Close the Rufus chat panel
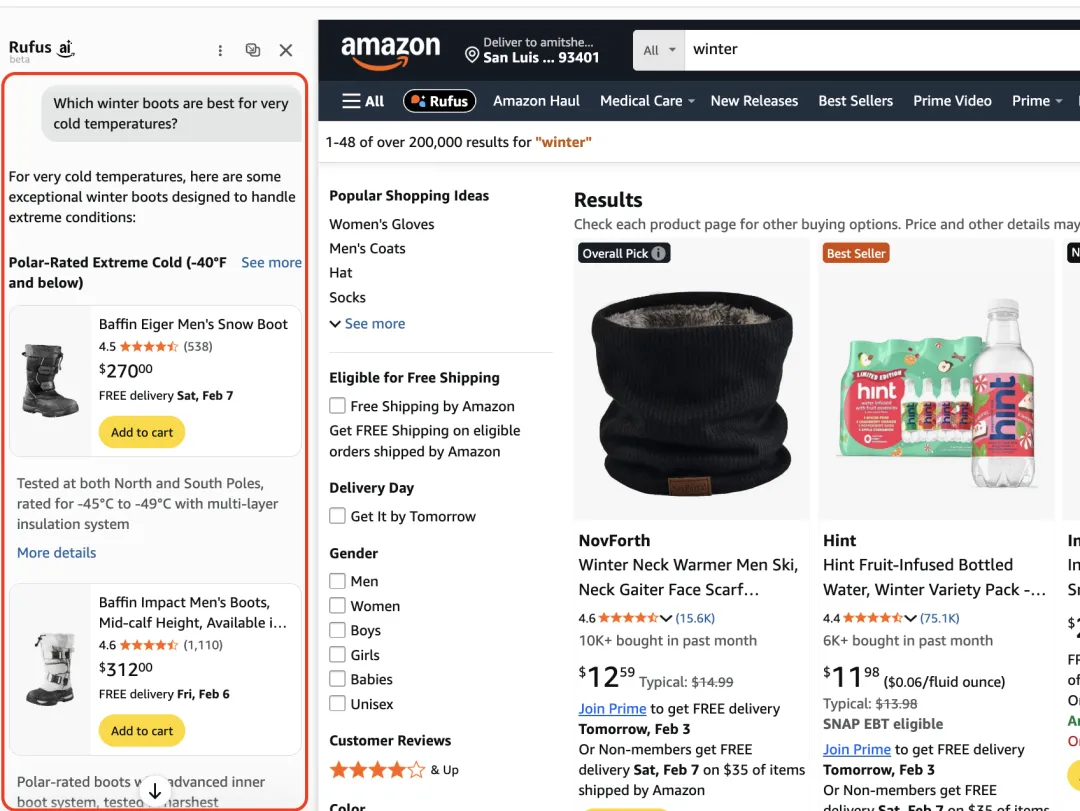1080x811 pixels. tap(286, 50)
